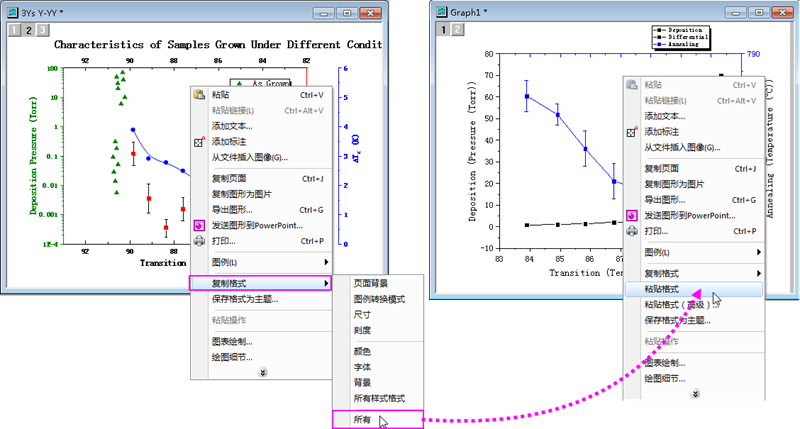Choose 图表绘制... in Graph1 context menu
This screenshot has height=429, width=800.
[664, 363]
